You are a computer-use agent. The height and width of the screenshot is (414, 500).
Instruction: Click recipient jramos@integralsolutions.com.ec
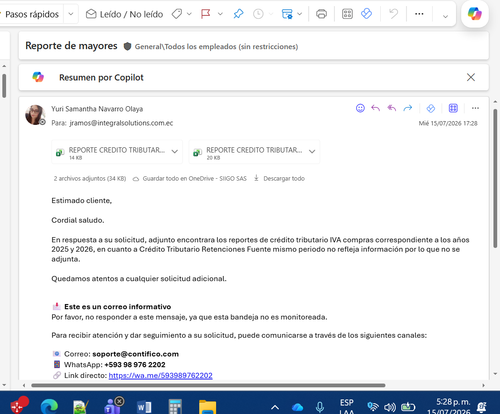click(x=121, y=123)
